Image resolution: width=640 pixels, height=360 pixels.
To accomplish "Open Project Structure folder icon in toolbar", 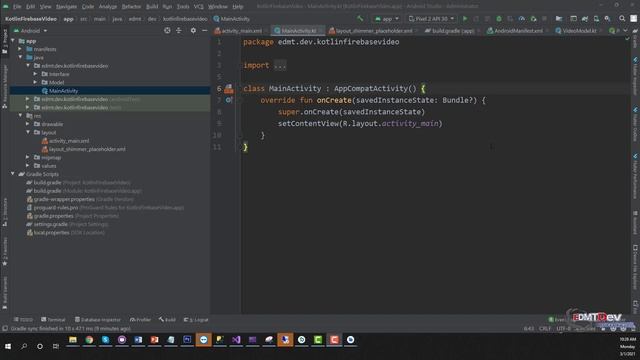I will point(559,19).
